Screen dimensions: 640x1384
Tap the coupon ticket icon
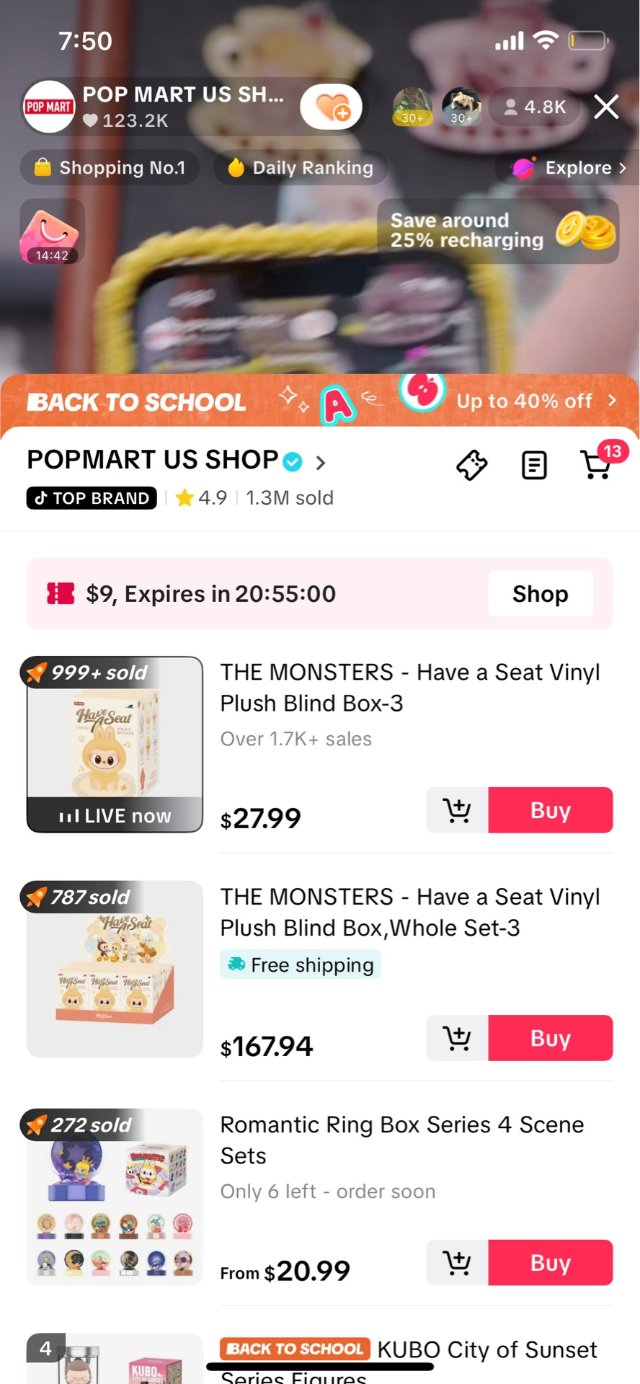coord(472,465)
